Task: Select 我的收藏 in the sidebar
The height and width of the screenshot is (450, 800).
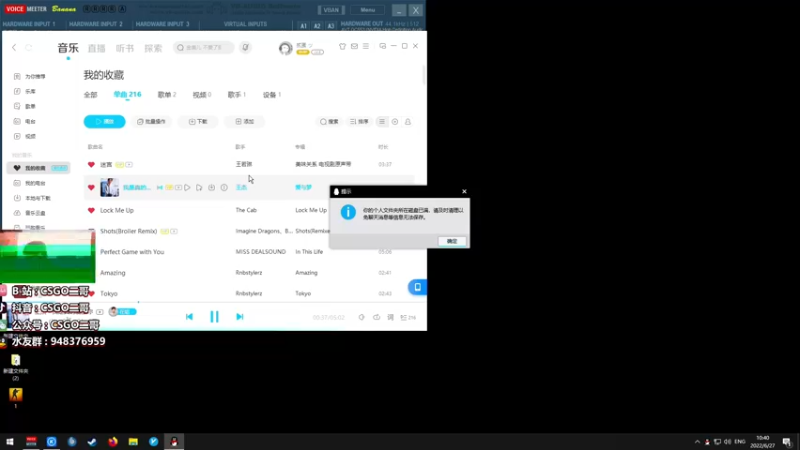Action: click(x=38, y=168)
